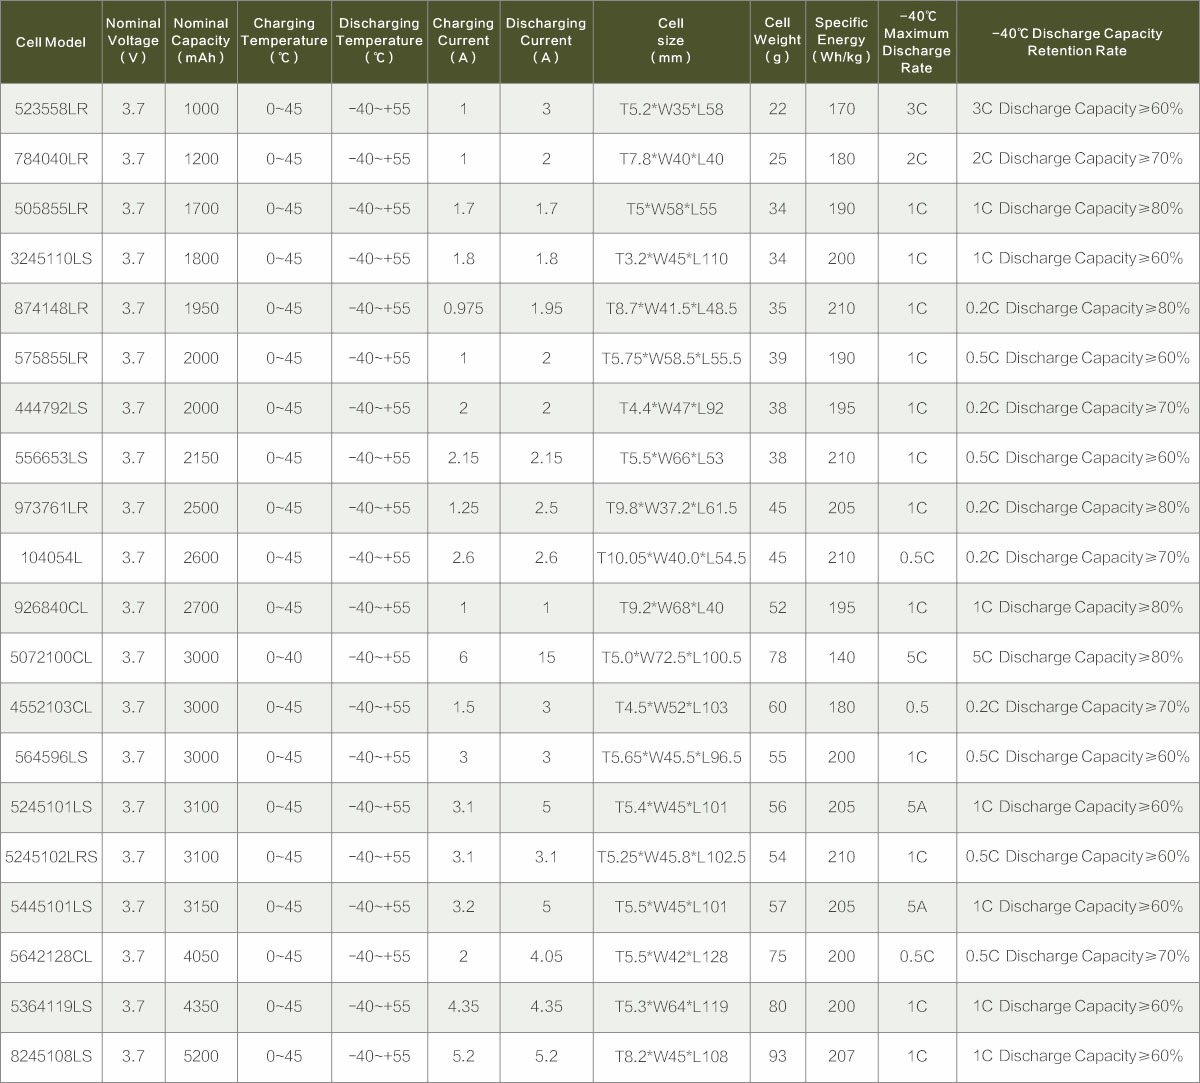Click charging temperature 0~40

point(284,658)
